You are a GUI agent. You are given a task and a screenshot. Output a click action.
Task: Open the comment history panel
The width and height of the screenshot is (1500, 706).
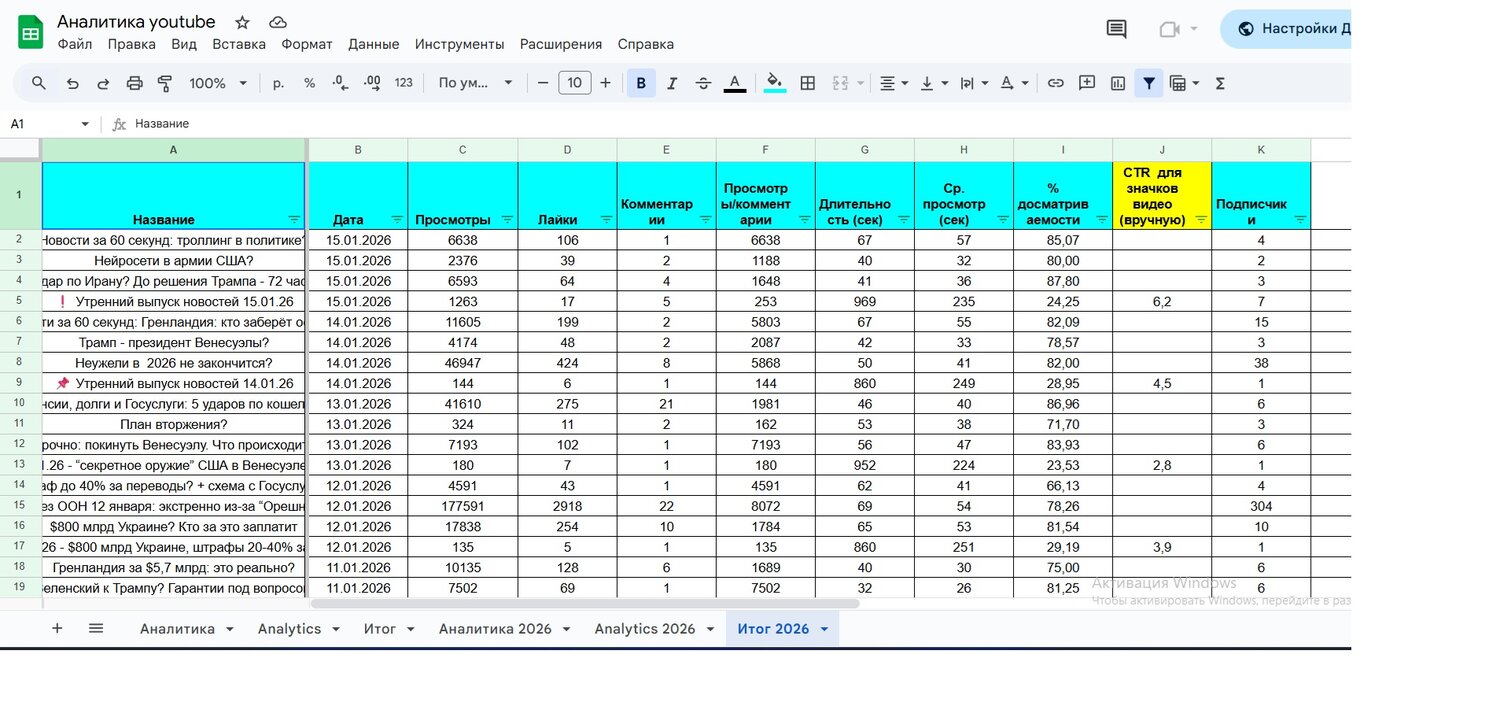click(x=1117, y=29)
